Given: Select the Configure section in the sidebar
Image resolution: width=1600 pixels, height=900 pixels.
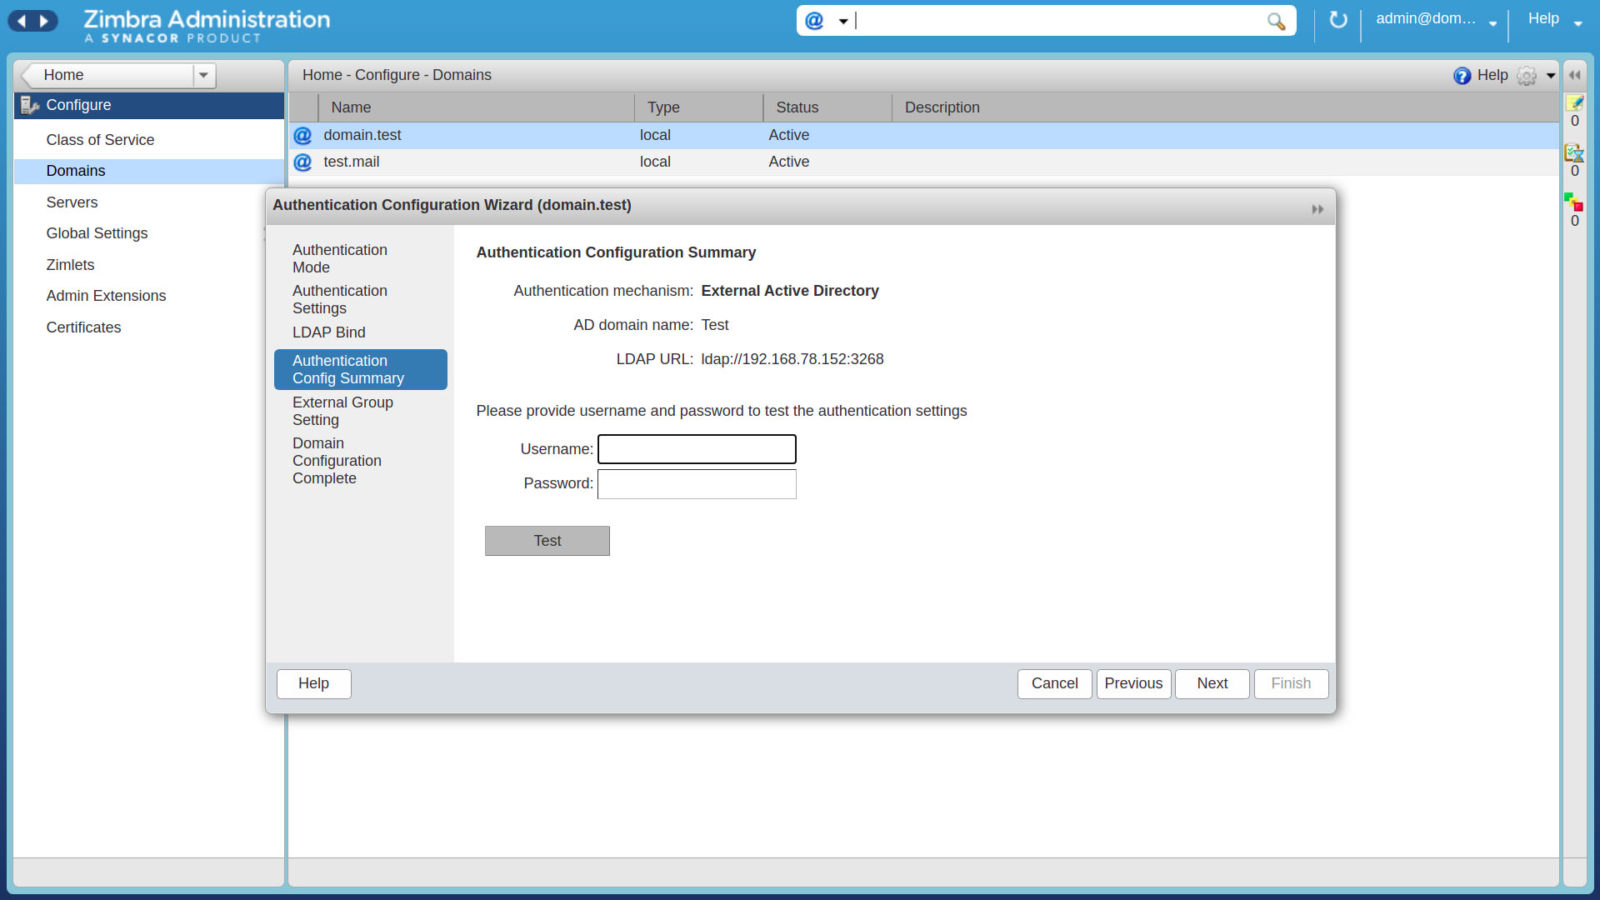Looking at the screenshot, I should [78, 104].
